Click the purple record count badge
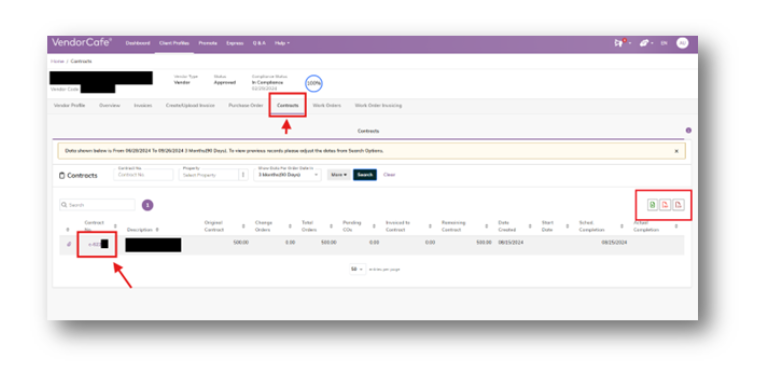The width and height of the screenshot is (775, 391). (147, 205)
